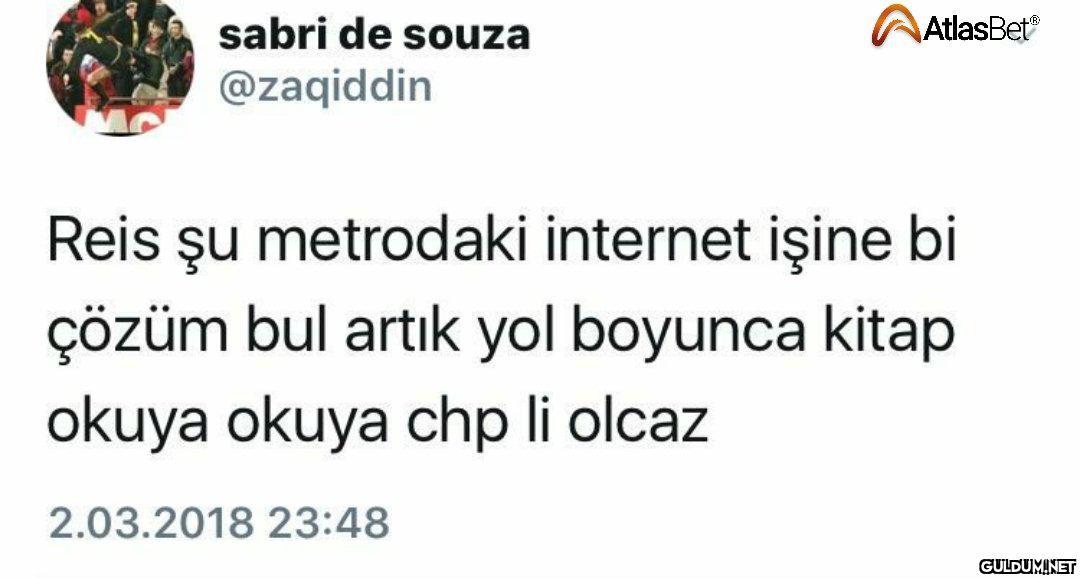Viewport: 1080px width, 578px height.
Task: Open the sabri de souza display name
Action: (x=374, y=34)
